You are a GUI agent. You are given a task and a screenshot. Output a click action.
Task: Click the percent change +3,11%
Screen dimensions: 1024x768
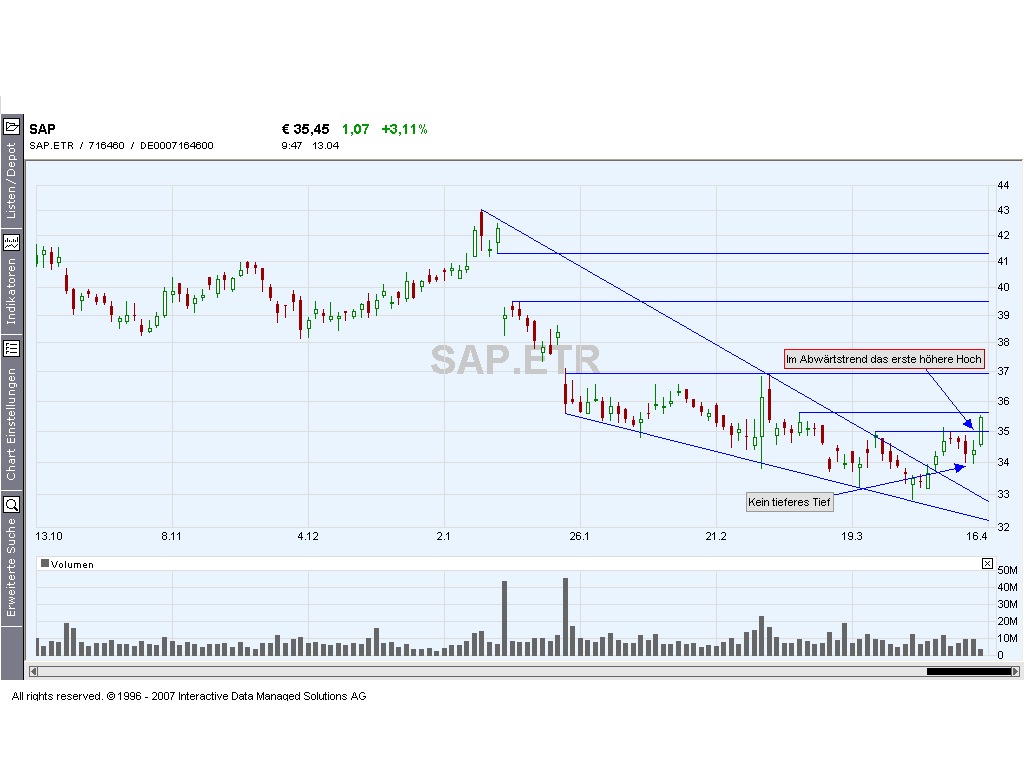[x=404, y=129]
